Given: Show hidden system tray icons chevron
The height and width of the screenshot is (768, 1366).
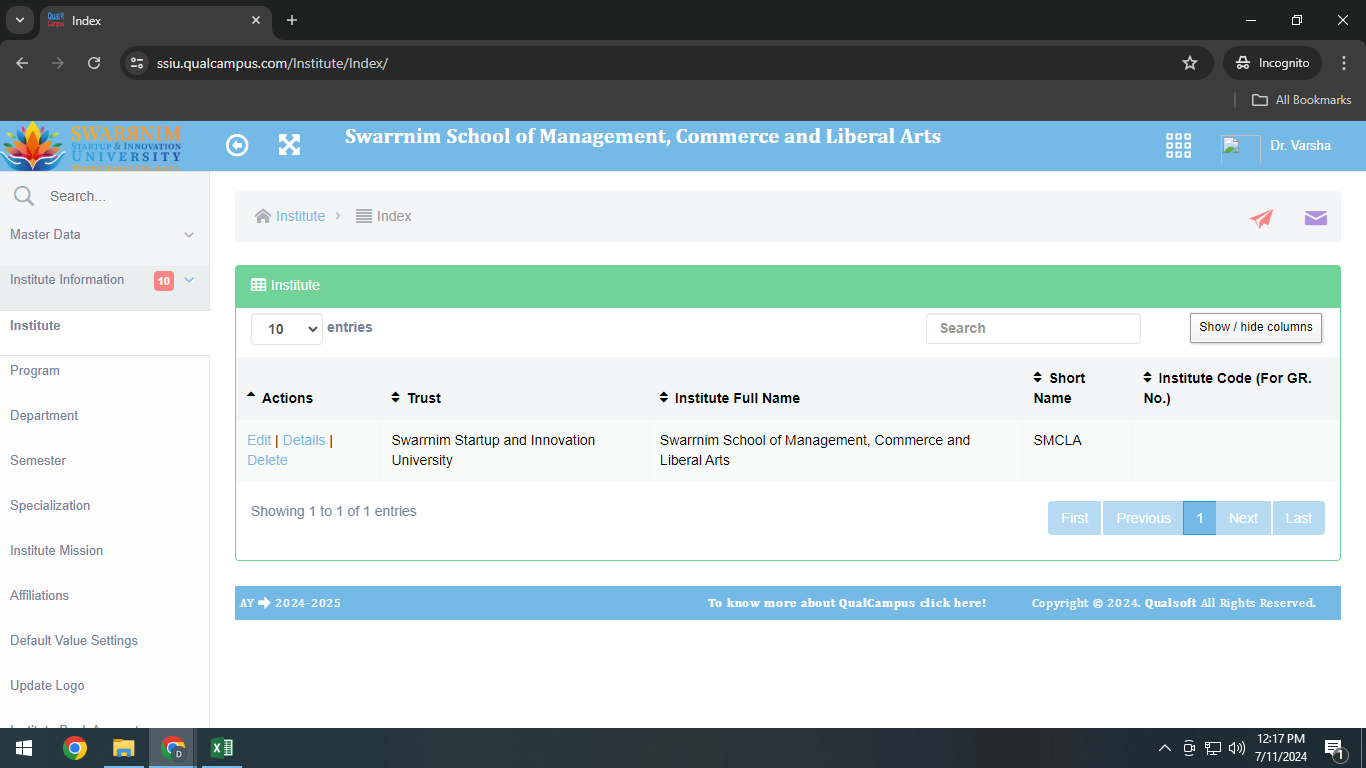Looking at the screenshot, I should tap(1164, 748).
